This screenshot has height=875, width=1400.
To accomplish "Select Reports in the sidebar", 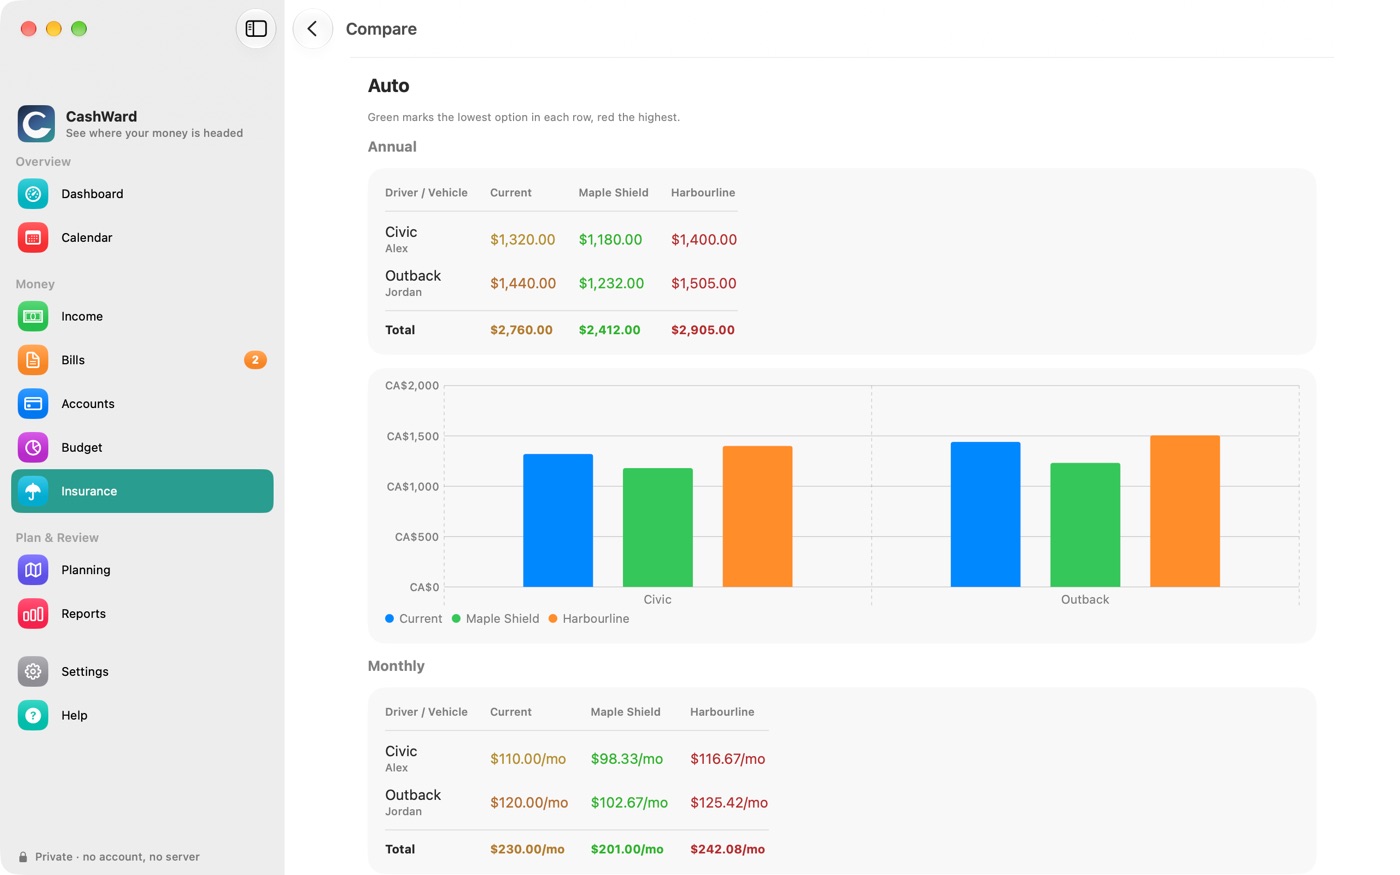I will click(142, 614).
